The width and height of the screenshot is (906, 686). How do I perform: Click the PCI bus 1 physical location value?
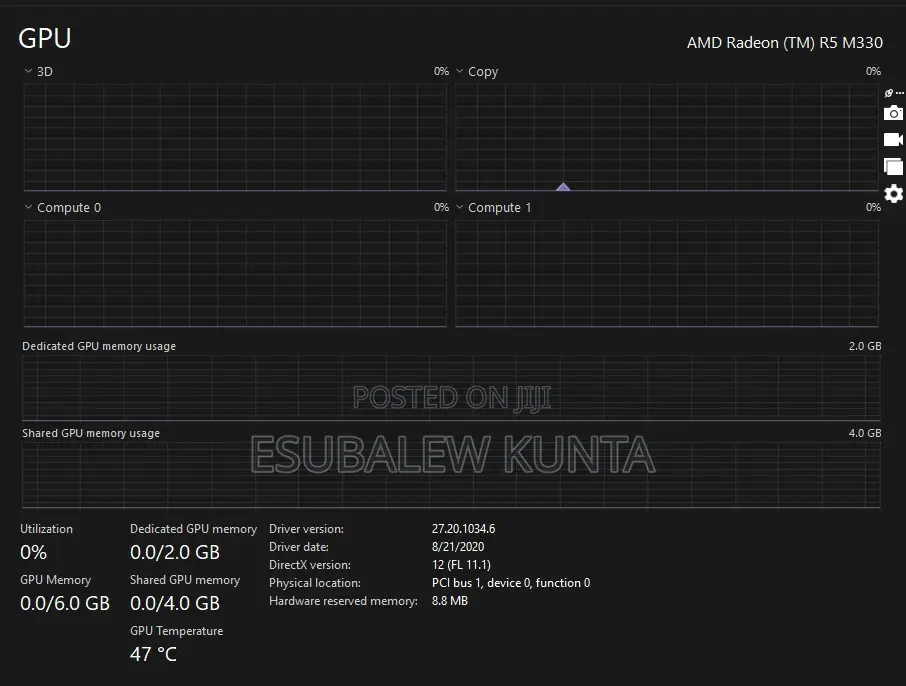coord(511,583)
